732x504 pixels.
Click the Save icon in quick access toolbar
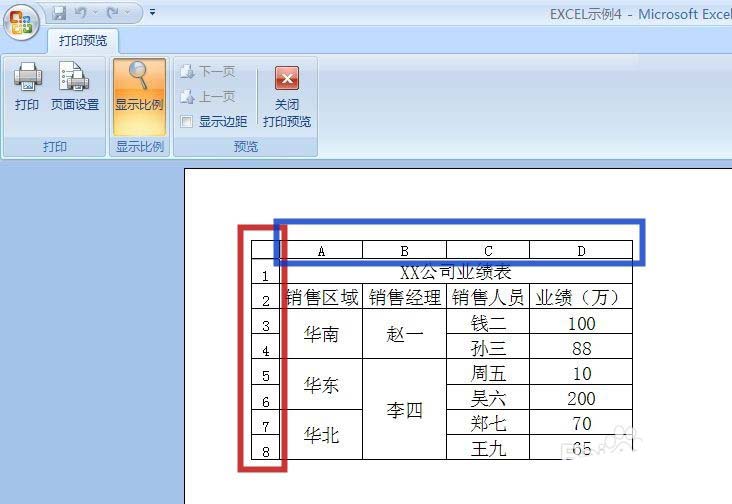click(59, 13)
